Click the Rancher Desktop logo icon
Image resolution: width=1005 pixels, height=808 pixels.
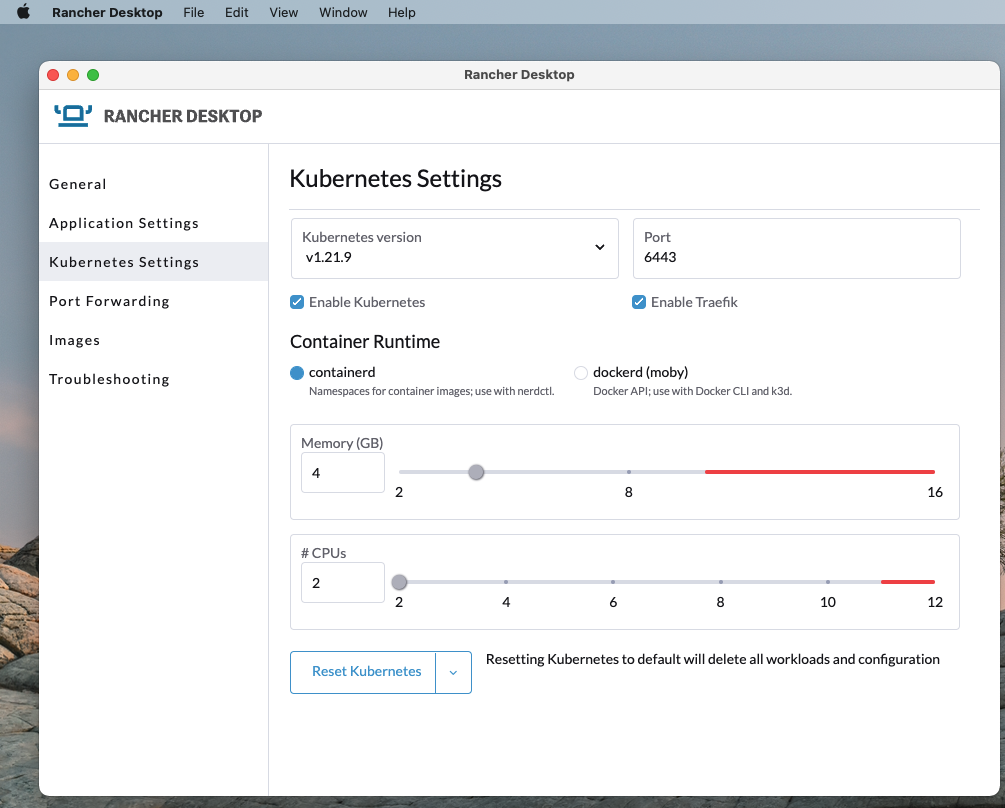(73, 115)
